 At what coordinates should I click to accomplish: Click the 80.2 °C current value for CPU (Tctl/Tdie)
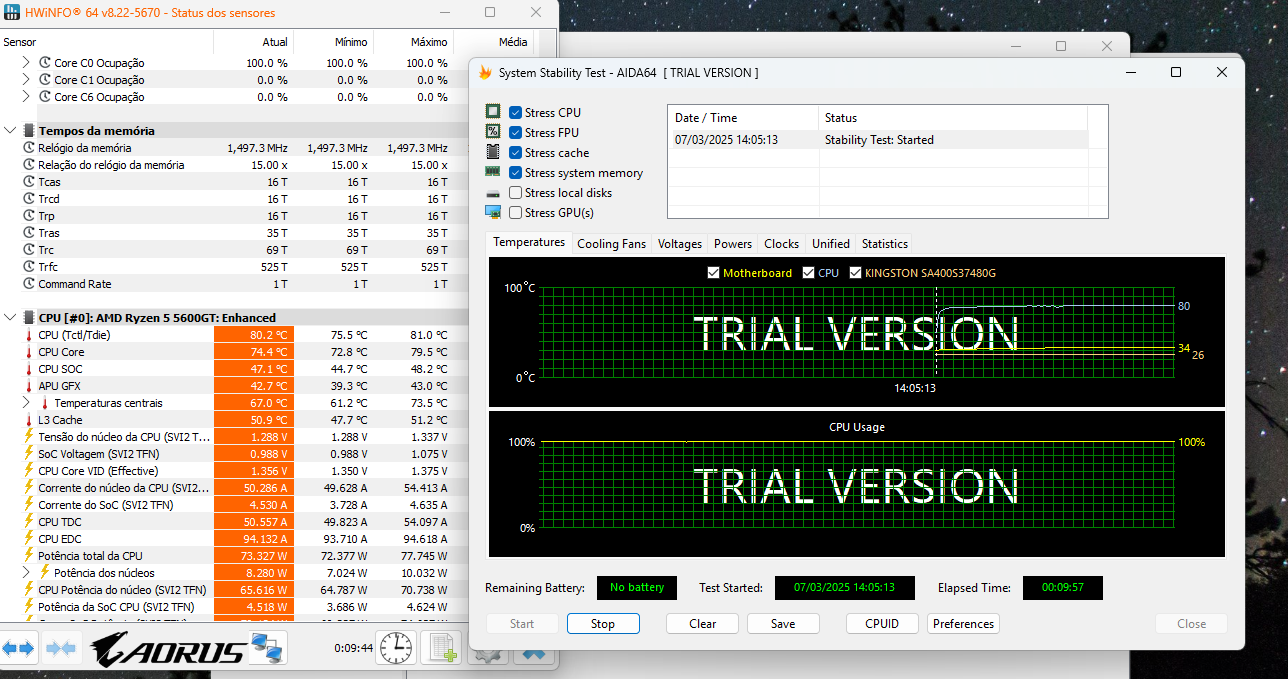pos(254,335)
